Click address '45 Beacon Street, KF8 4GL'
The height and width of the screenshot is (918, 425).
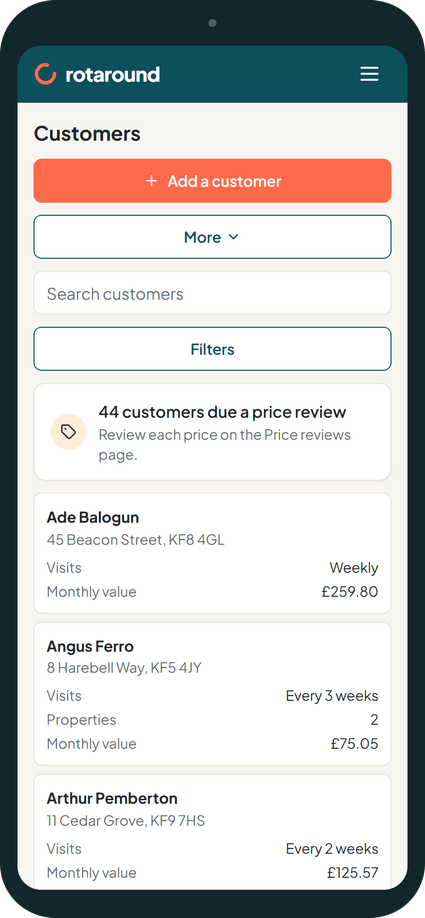135,540
